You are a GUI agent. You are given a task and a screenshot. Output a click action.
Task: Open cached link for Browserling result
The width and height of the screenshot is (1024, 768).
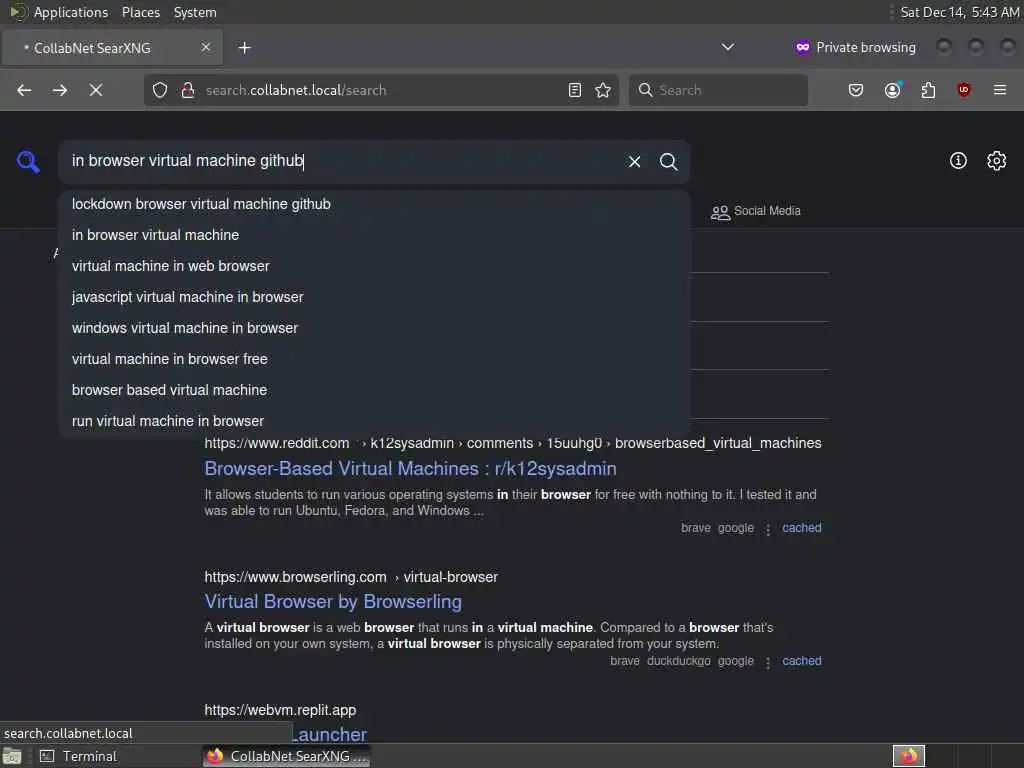coord(801,661)
